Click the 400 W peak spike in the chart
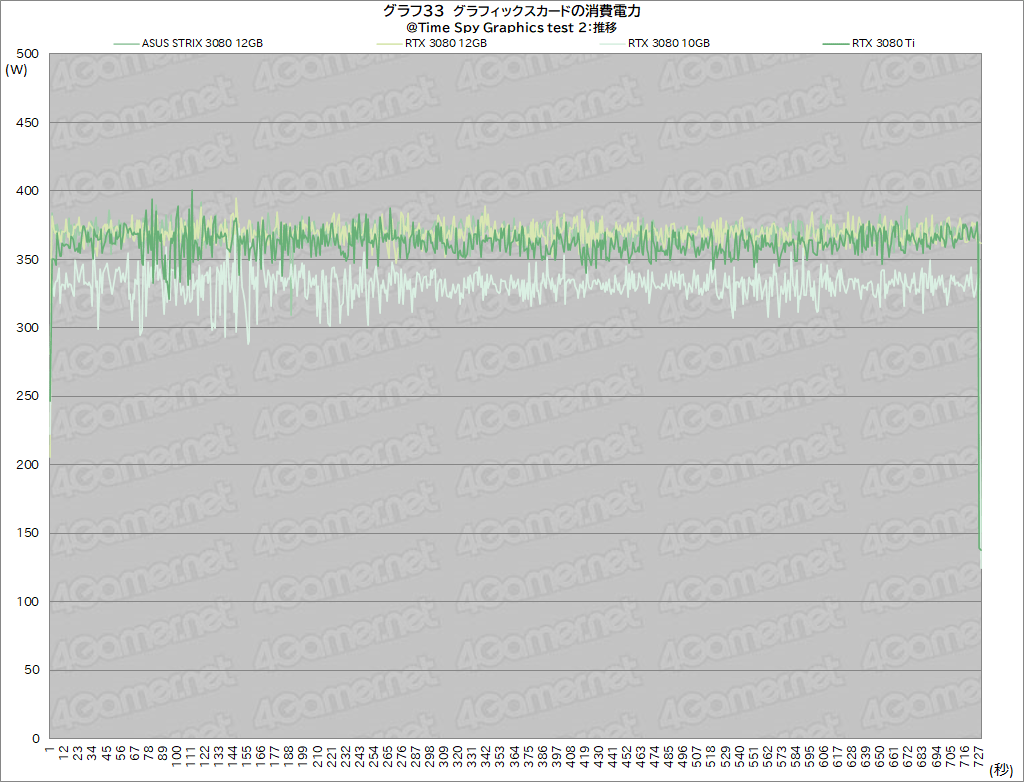 point(192,192)
